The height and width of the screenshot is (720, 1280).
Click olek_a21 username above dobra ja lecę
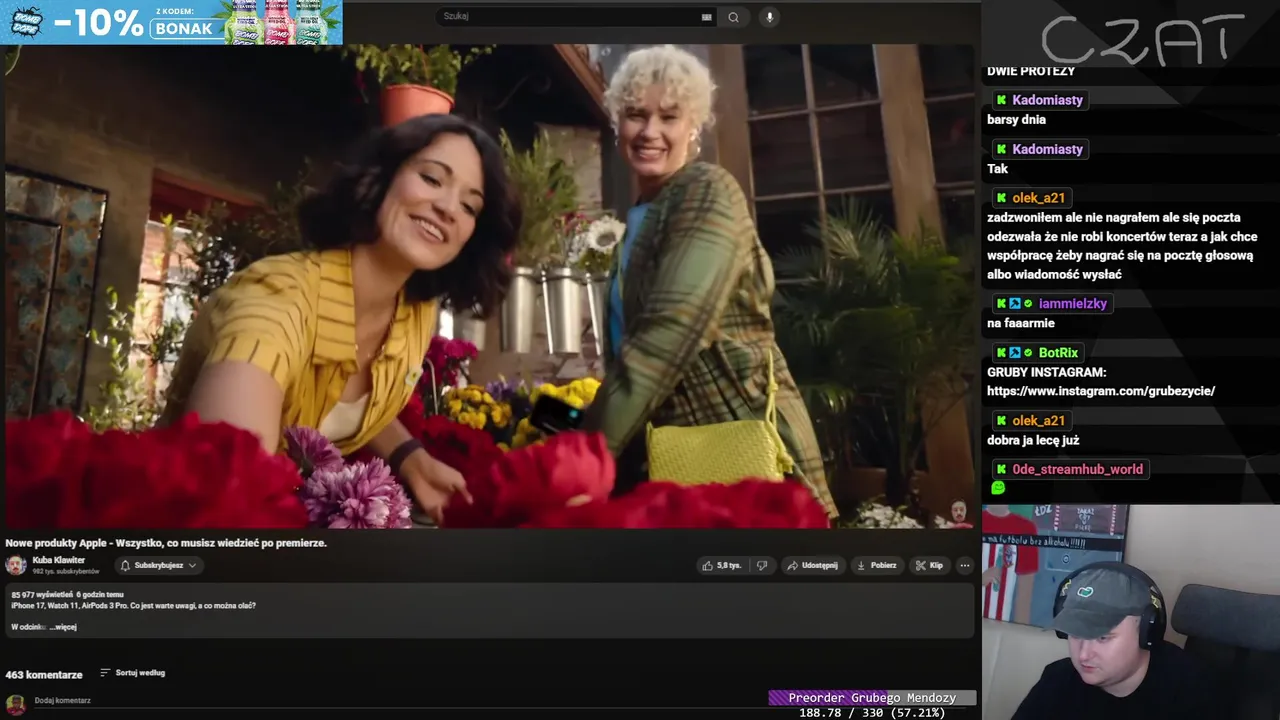(x=1038, y=420)
